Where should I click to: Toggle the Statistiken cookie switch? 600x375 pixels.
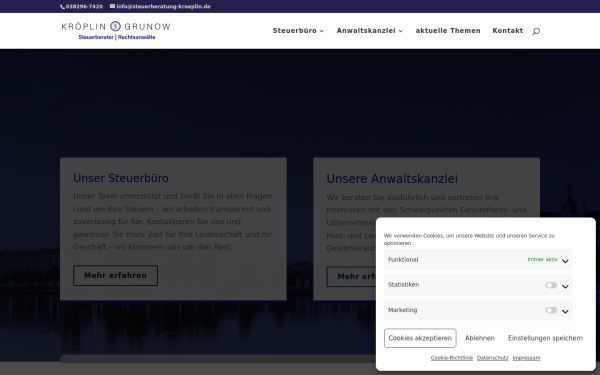coord(551,285)
